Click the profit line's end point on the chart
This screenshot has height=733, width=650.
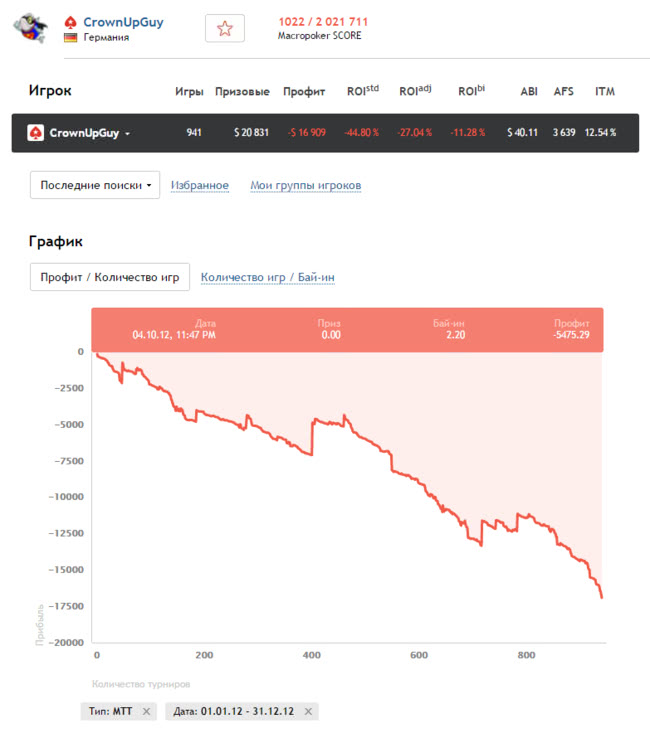(602, 598)
